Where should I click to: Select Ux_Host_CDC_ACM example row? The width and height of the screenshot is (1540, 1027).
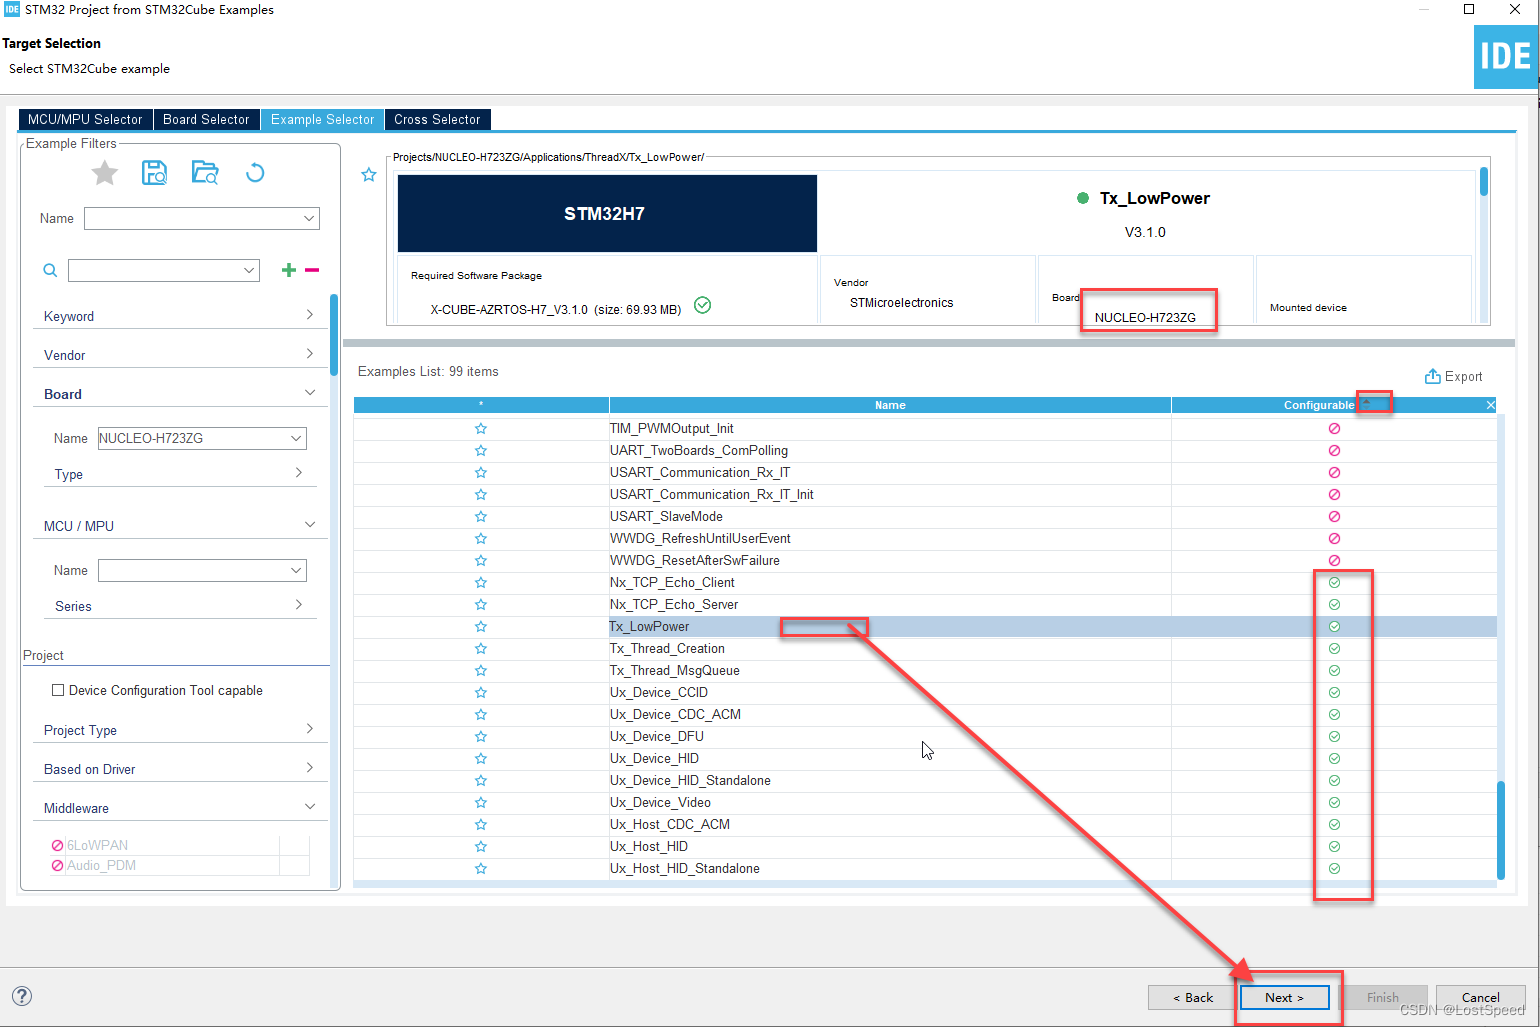pyautogui.click(x=925, y=824)
